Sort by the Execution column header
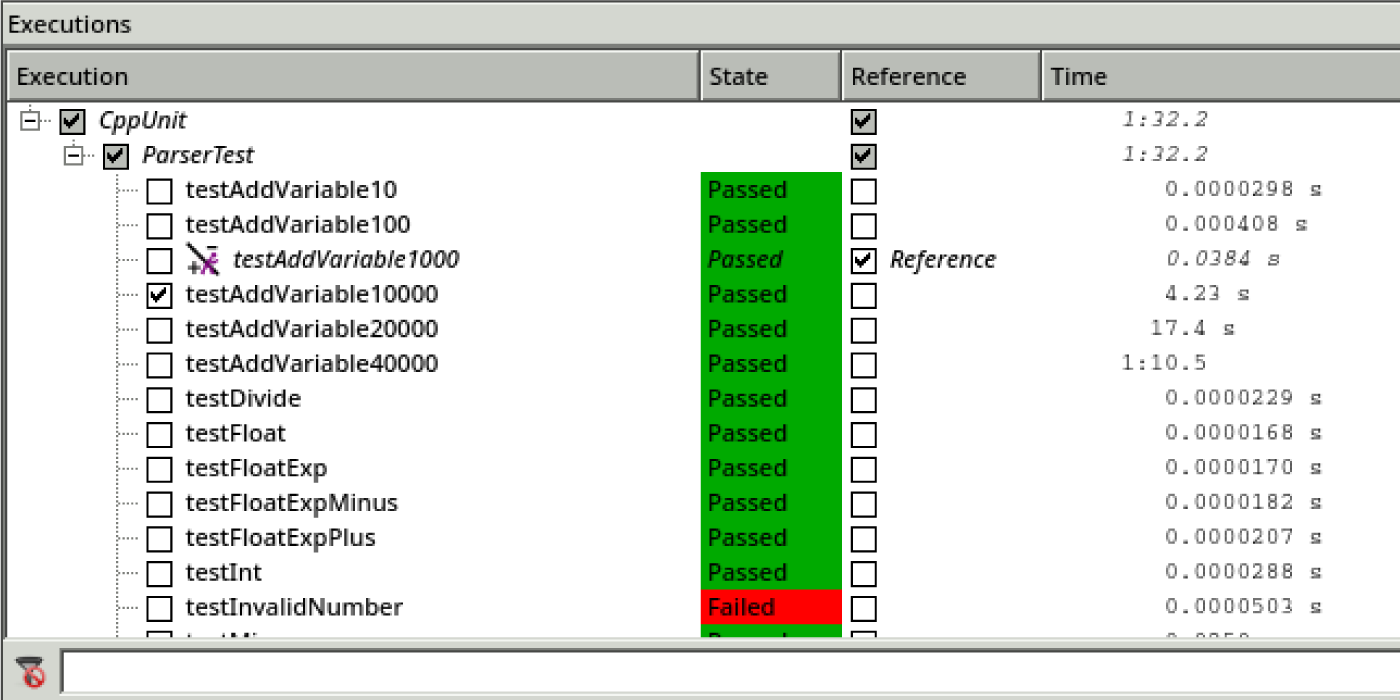Viewport: 1400px width, 700px height. point(352,77)
